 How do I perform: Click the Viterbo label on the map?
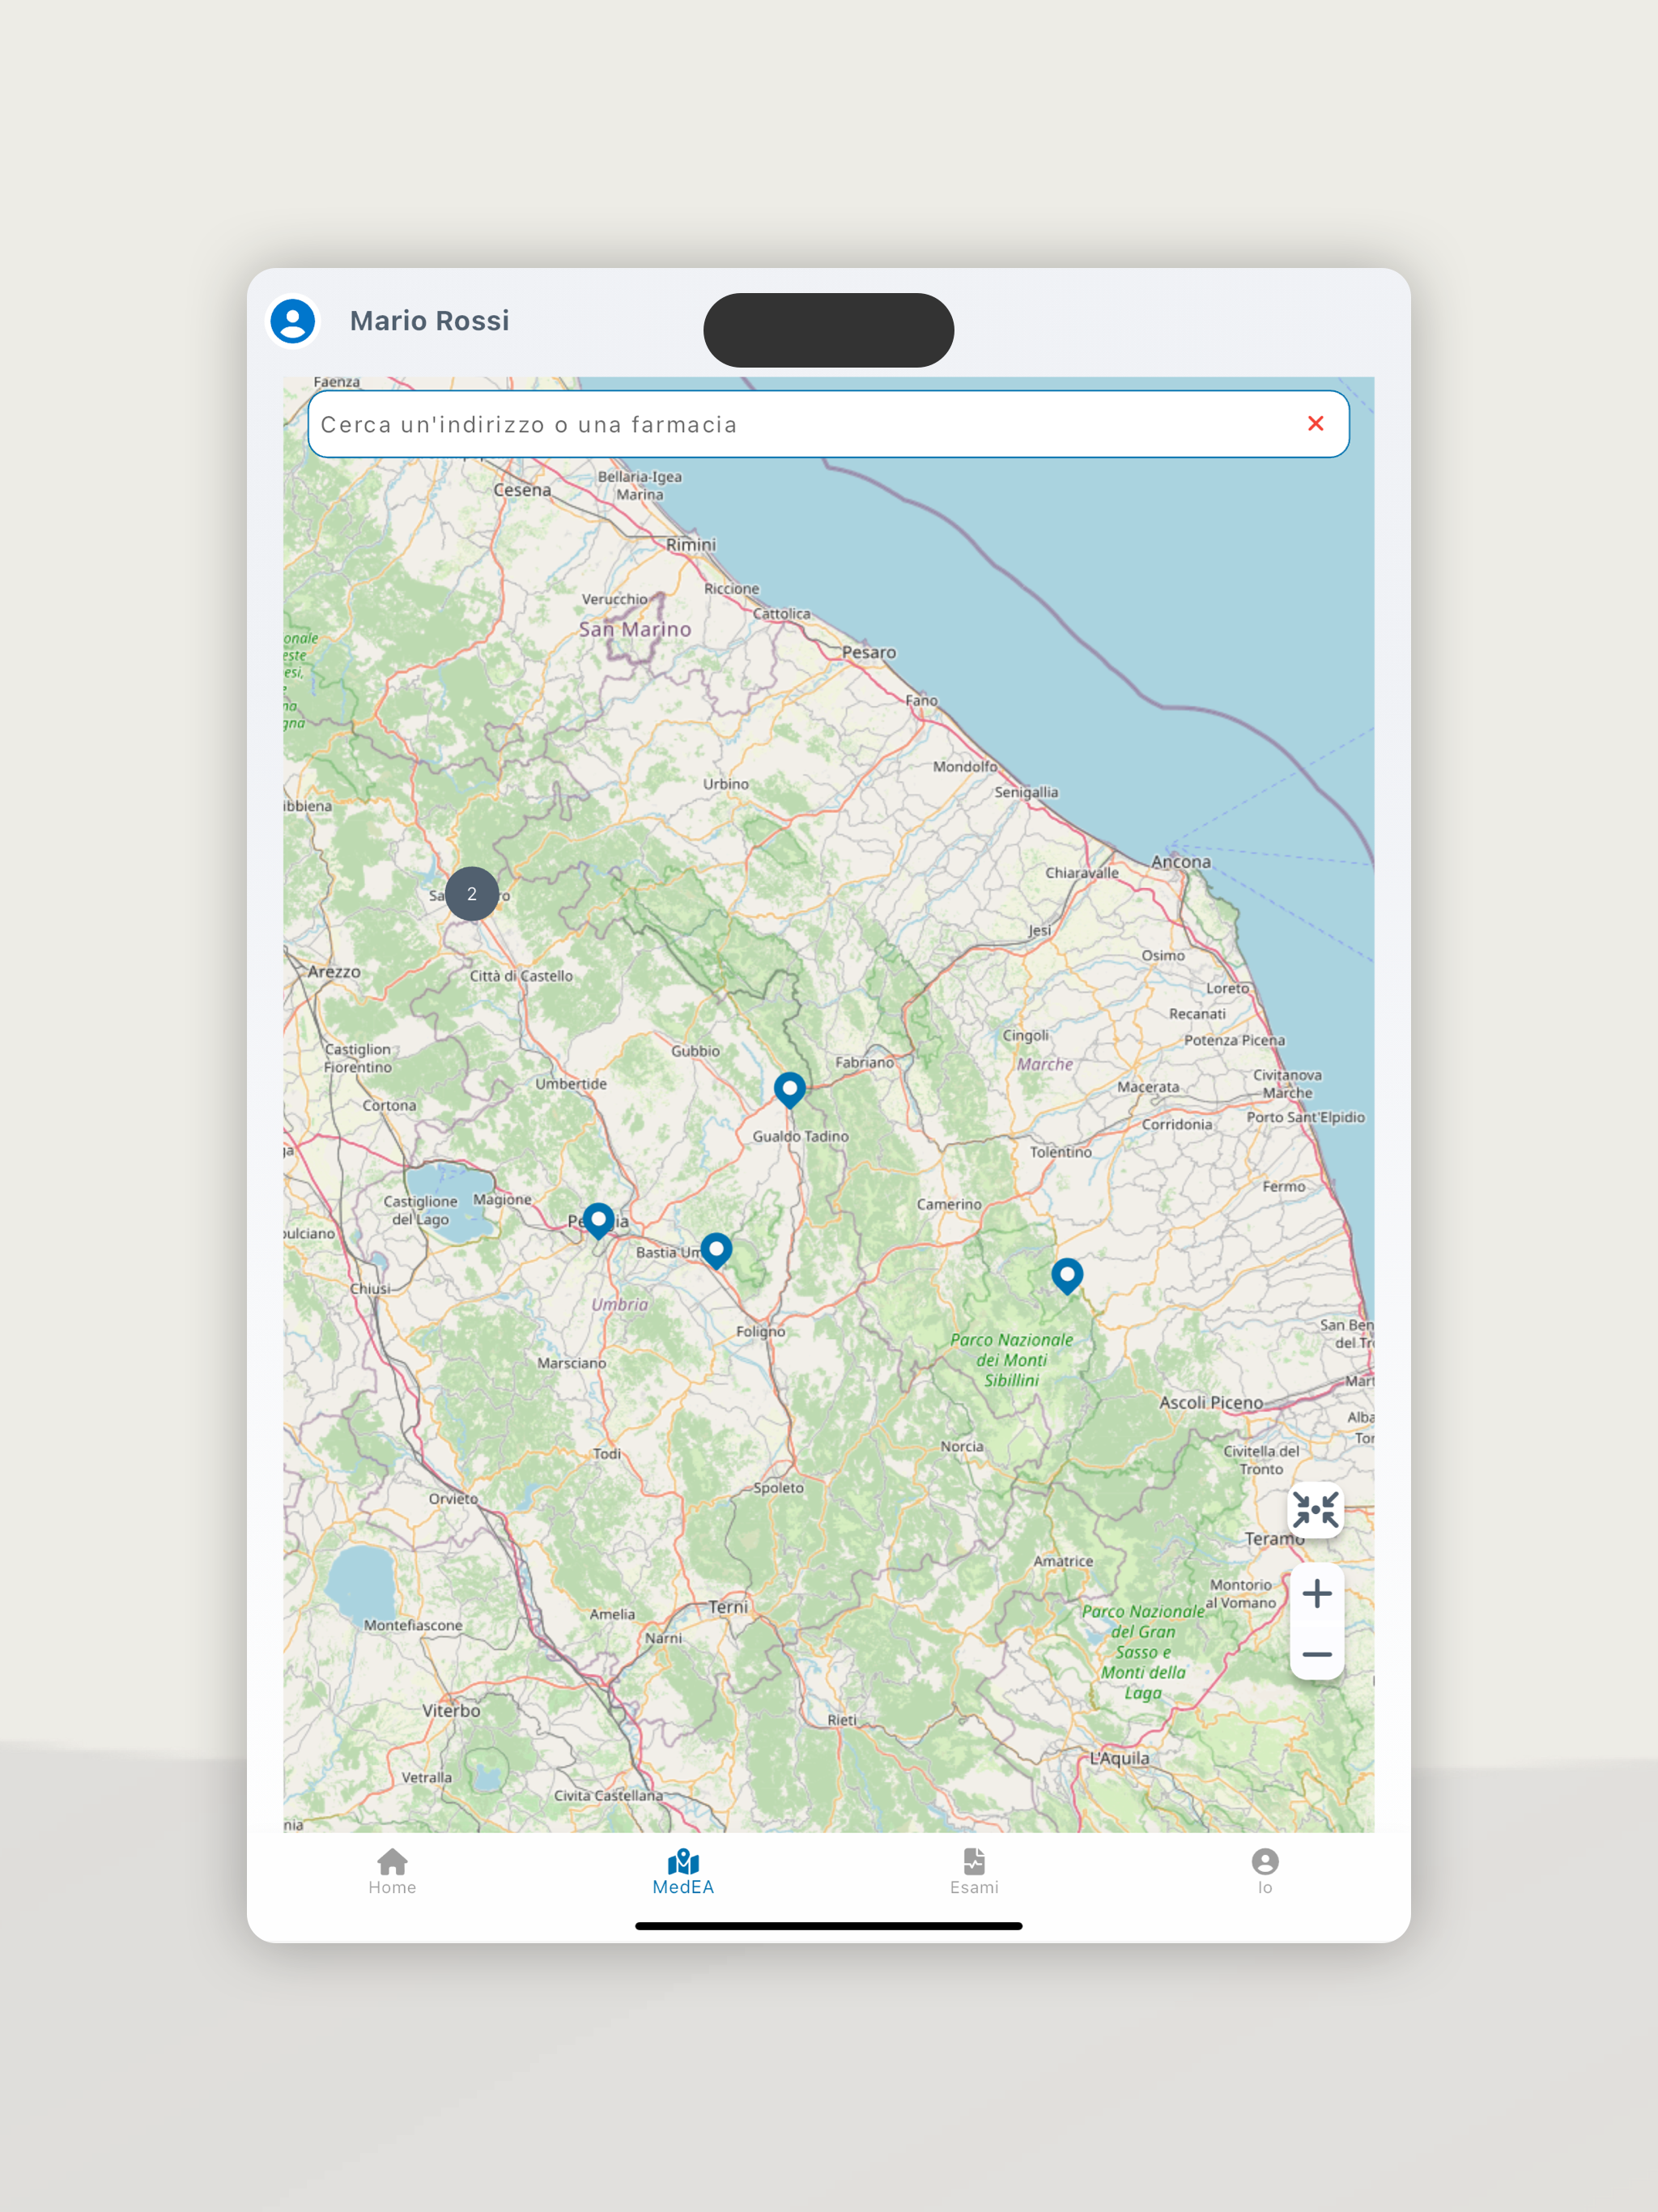451,1711
